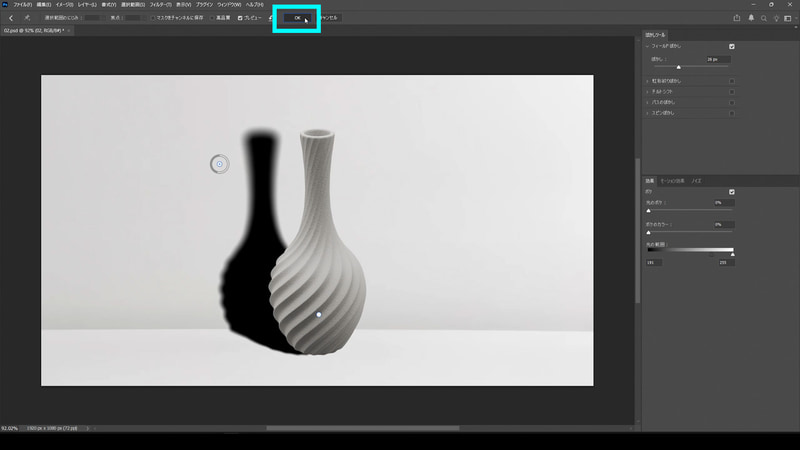Expand the パスぼかし section
The image size is (800, 450).
647,103
